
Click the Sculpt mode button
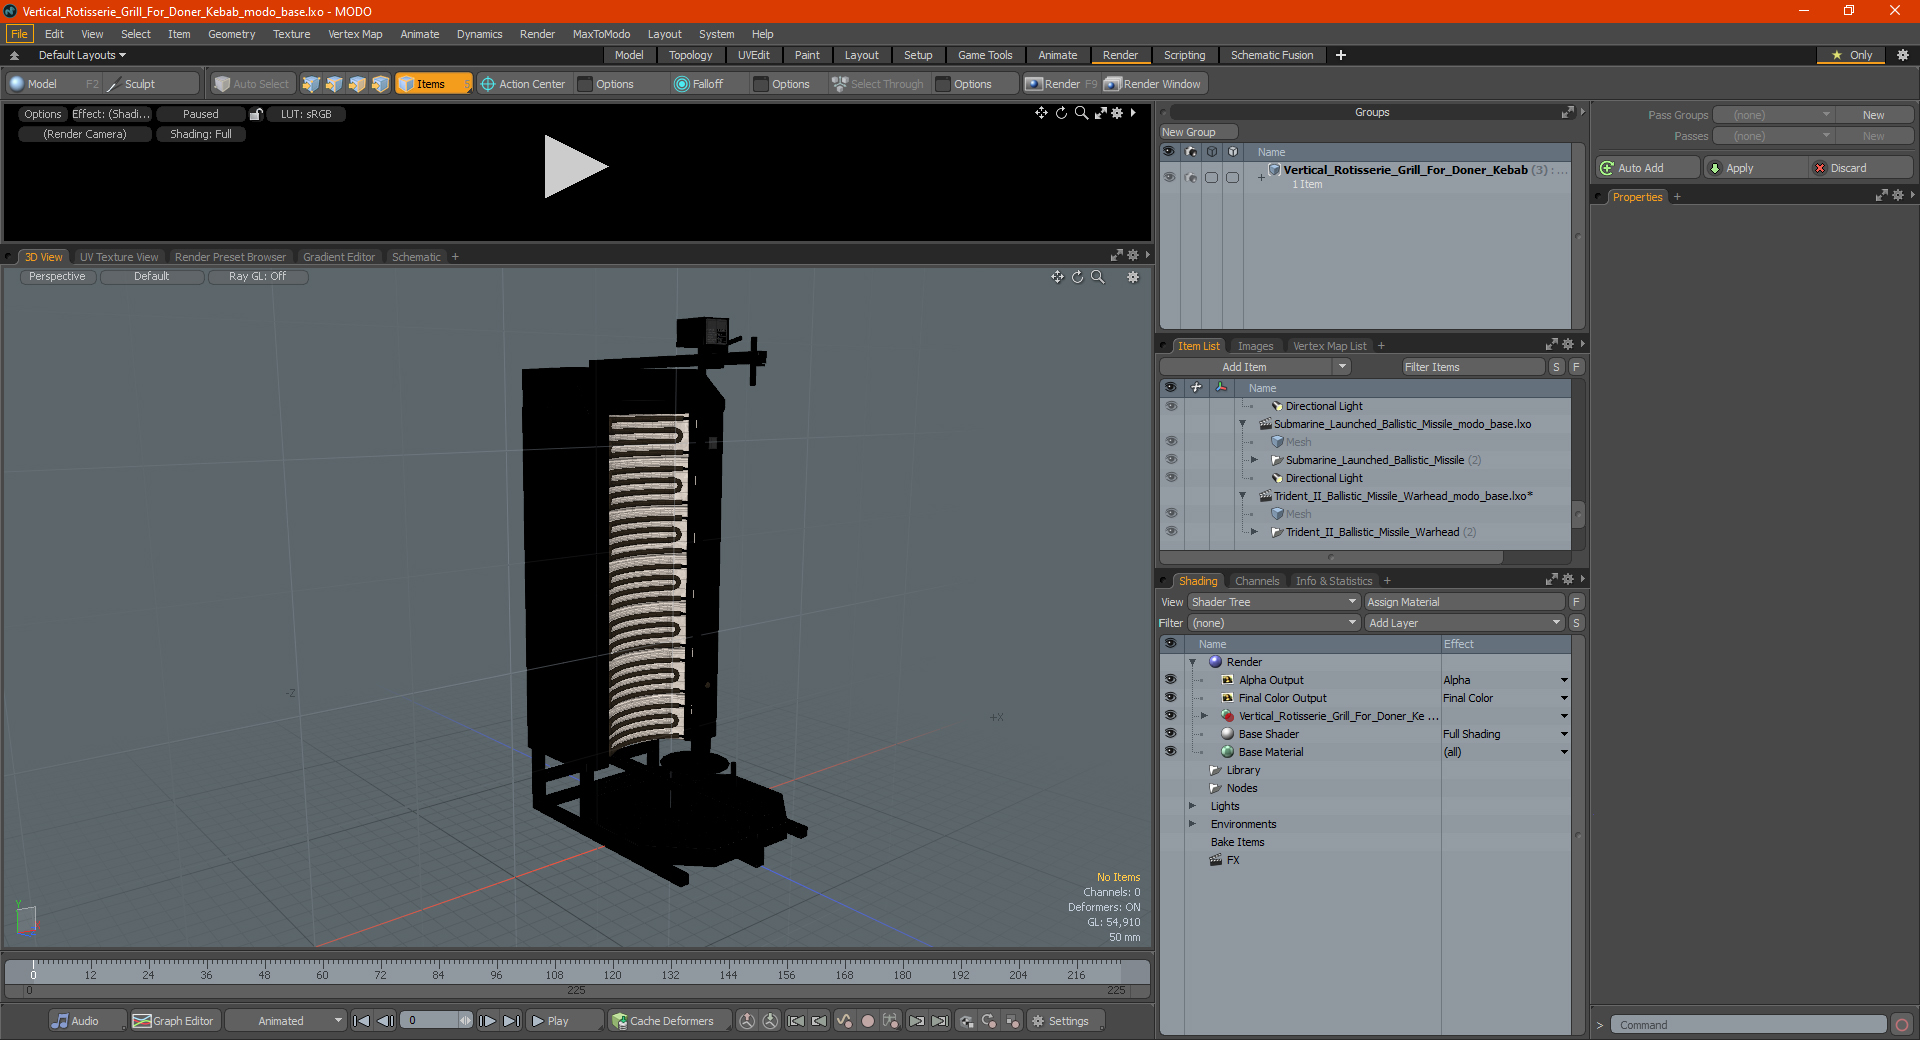click(x=152, y=84)
